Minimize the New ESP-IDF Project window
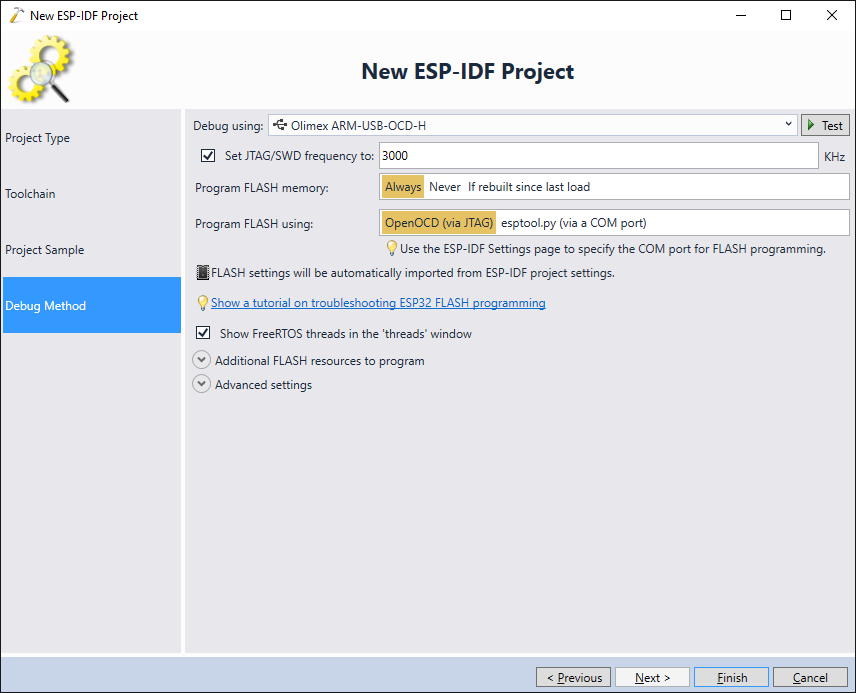856x693 pixels. (741, 15)
